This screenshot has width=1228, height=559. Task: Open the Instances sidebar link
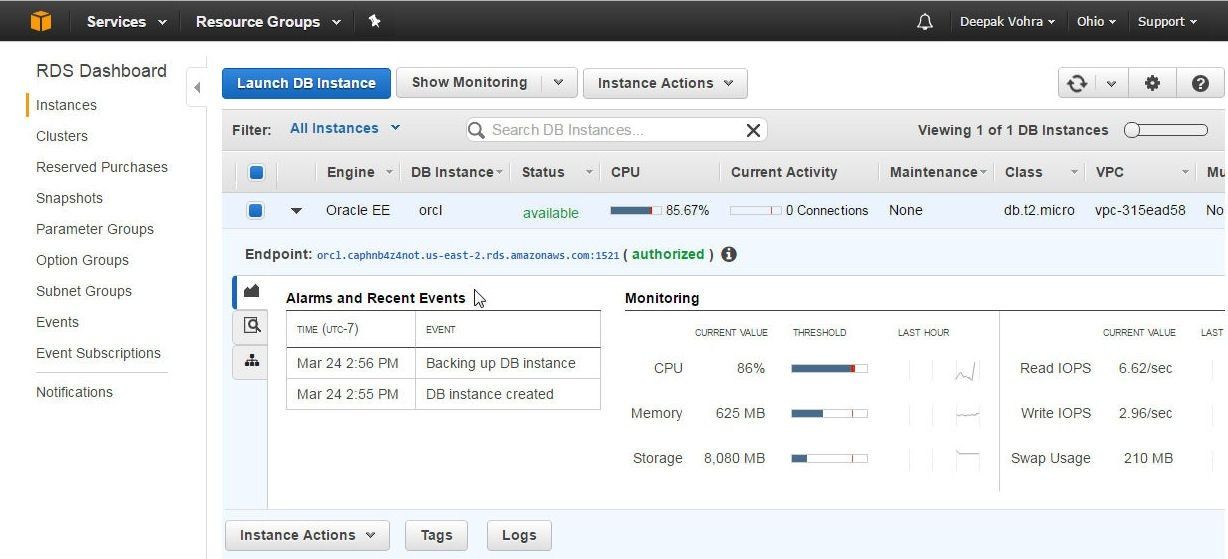coord(66,105)
